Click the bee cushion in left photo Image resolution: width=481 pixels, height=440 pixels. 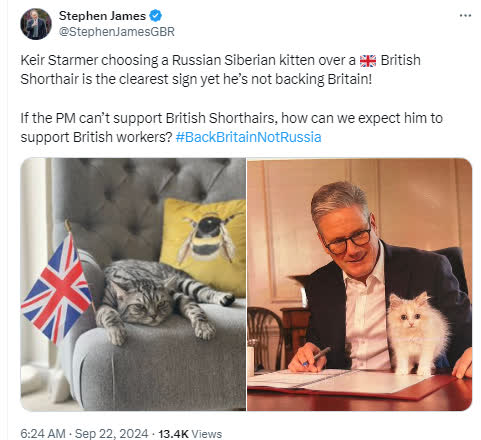(x=203, y=245)
